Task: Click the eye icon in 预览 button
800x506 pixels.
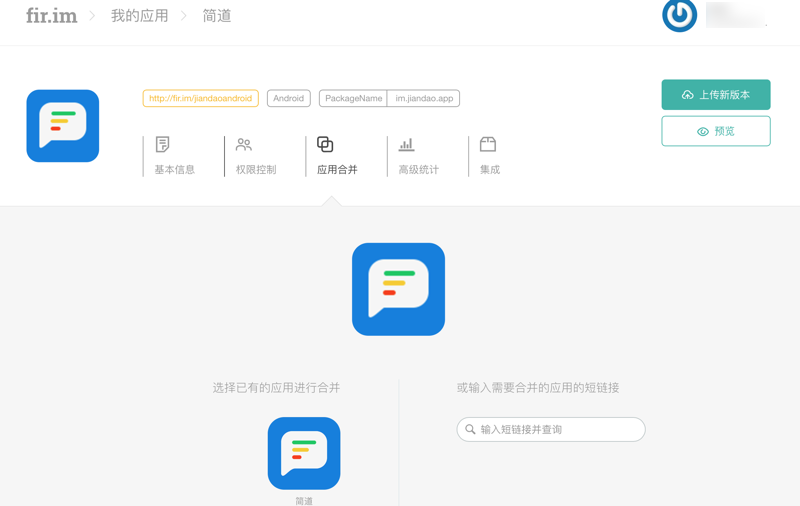Action: tap(703, 132)
